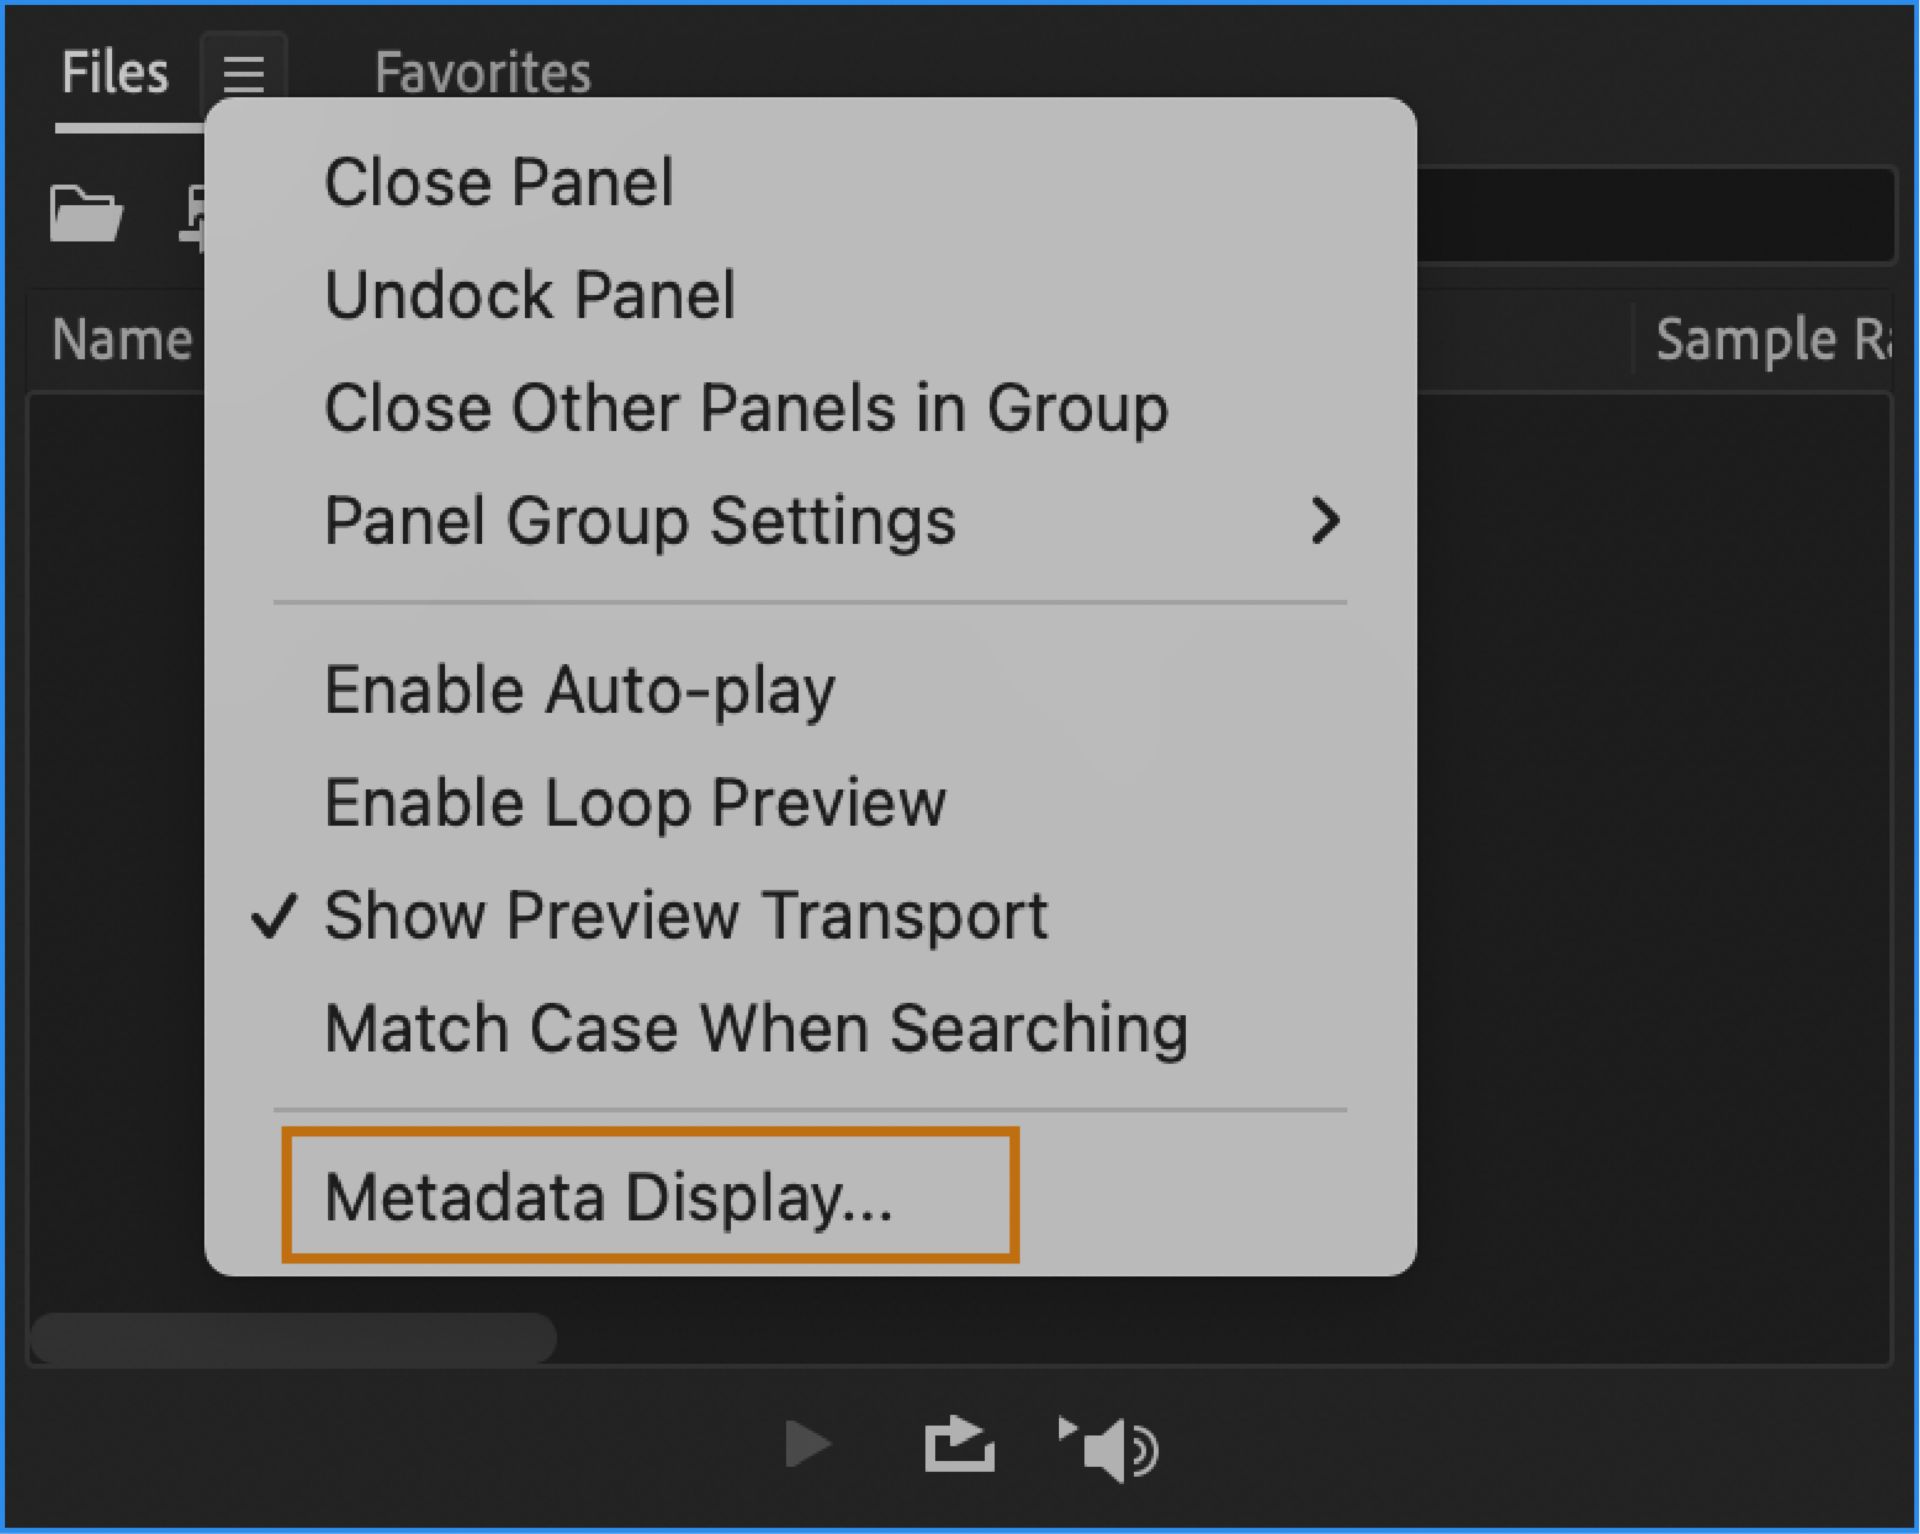This screenshot has width=1920, height=1534.
Task: Turn on Match Case When Searching
Action: [756, 1029]
